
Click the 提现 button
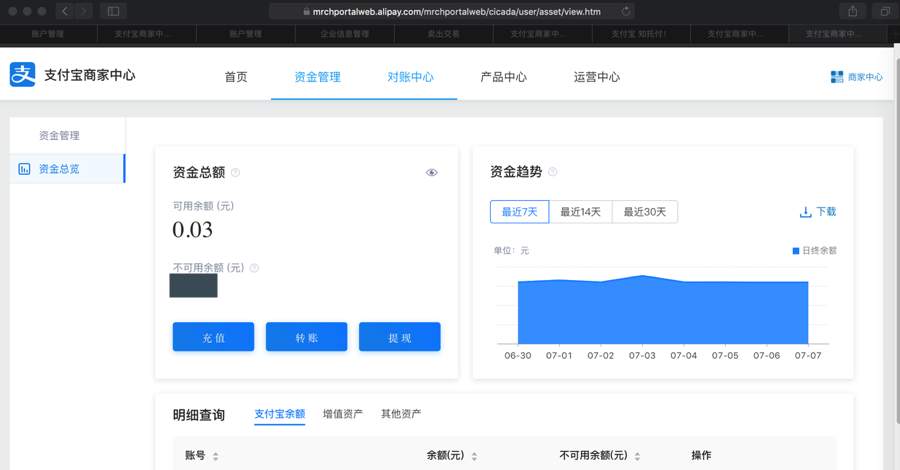pyautogui.click(x=399, y=337)
